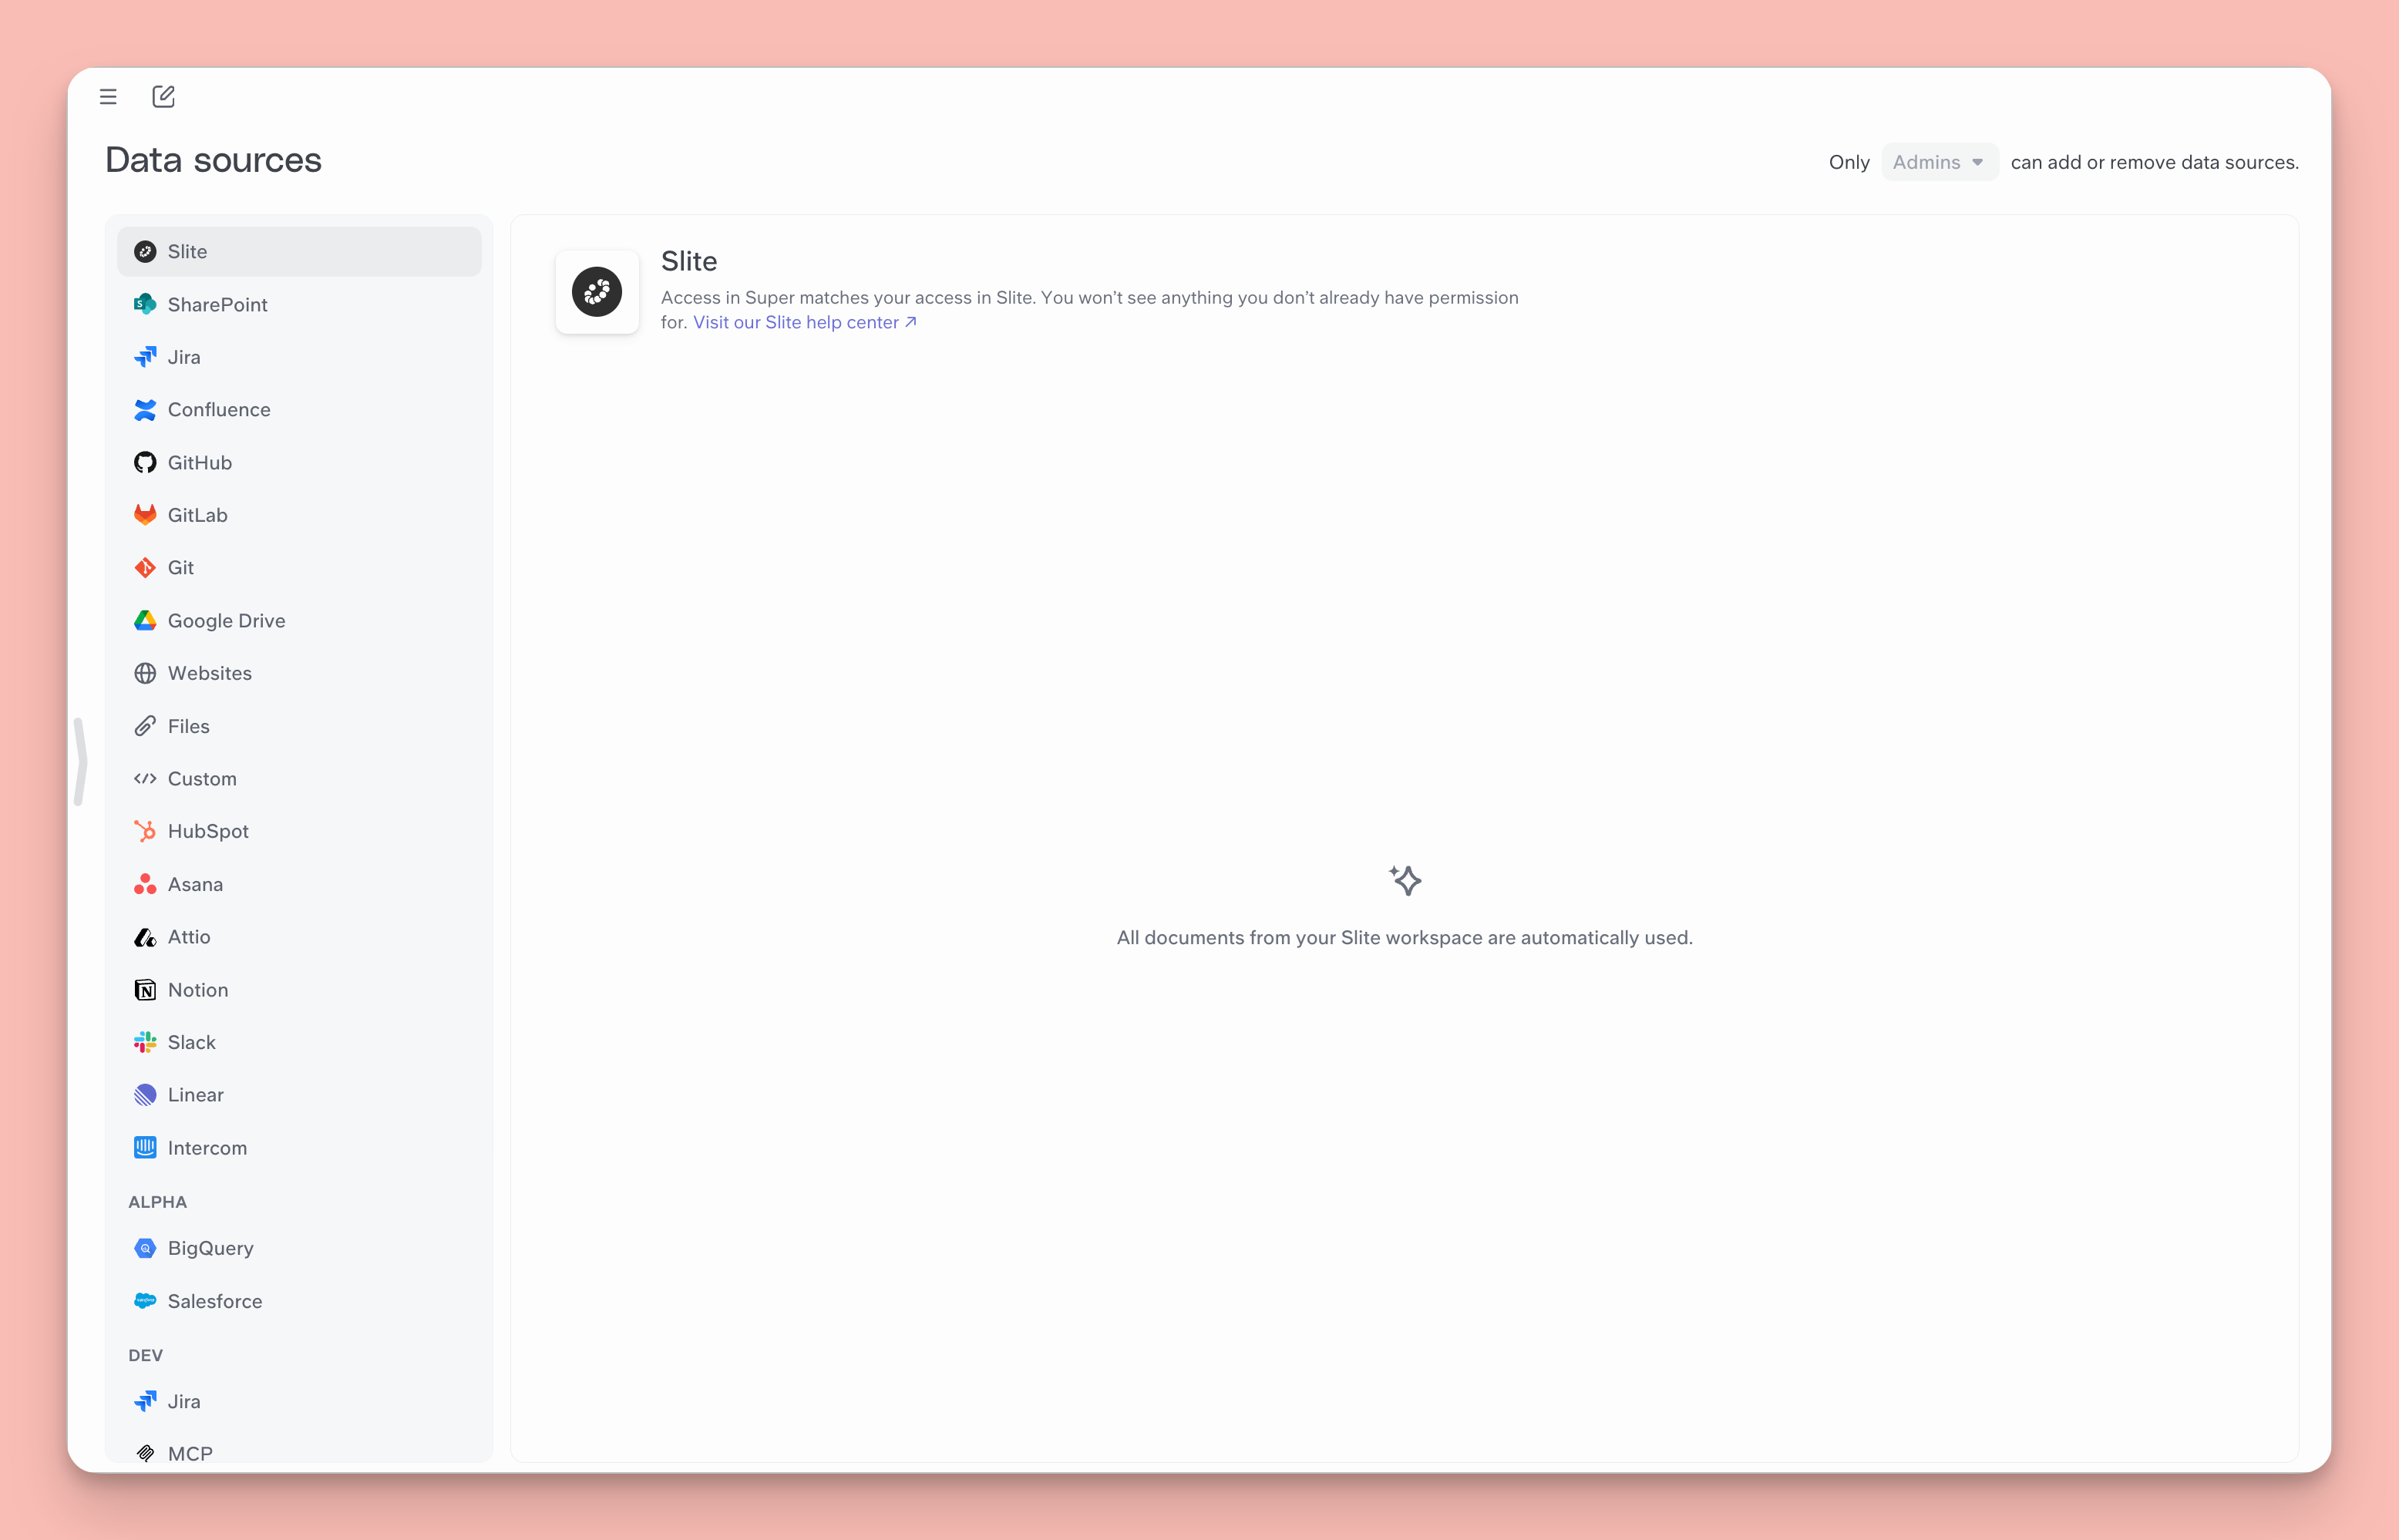Click the 'Files' label in the list
This screenshot has width=2399, height=1540.
(189, 726)
